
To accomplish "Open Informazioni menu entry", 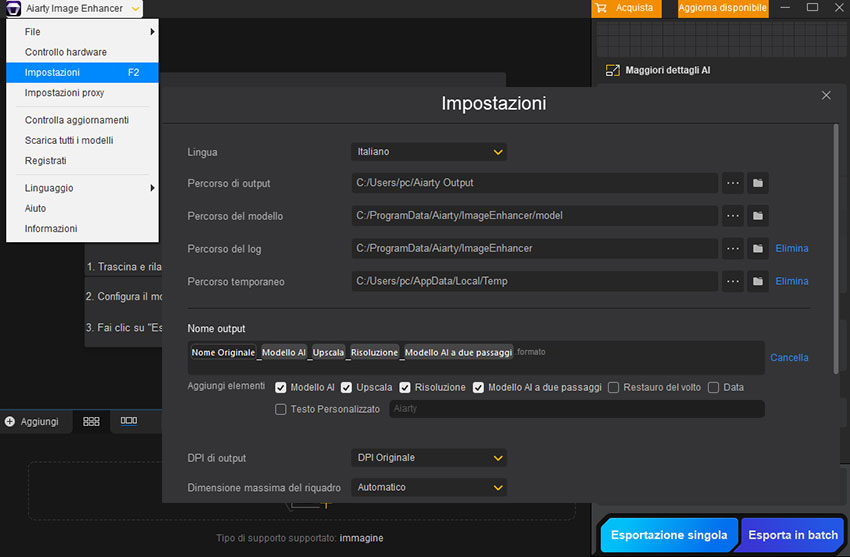I will click(x=82, y=229).
